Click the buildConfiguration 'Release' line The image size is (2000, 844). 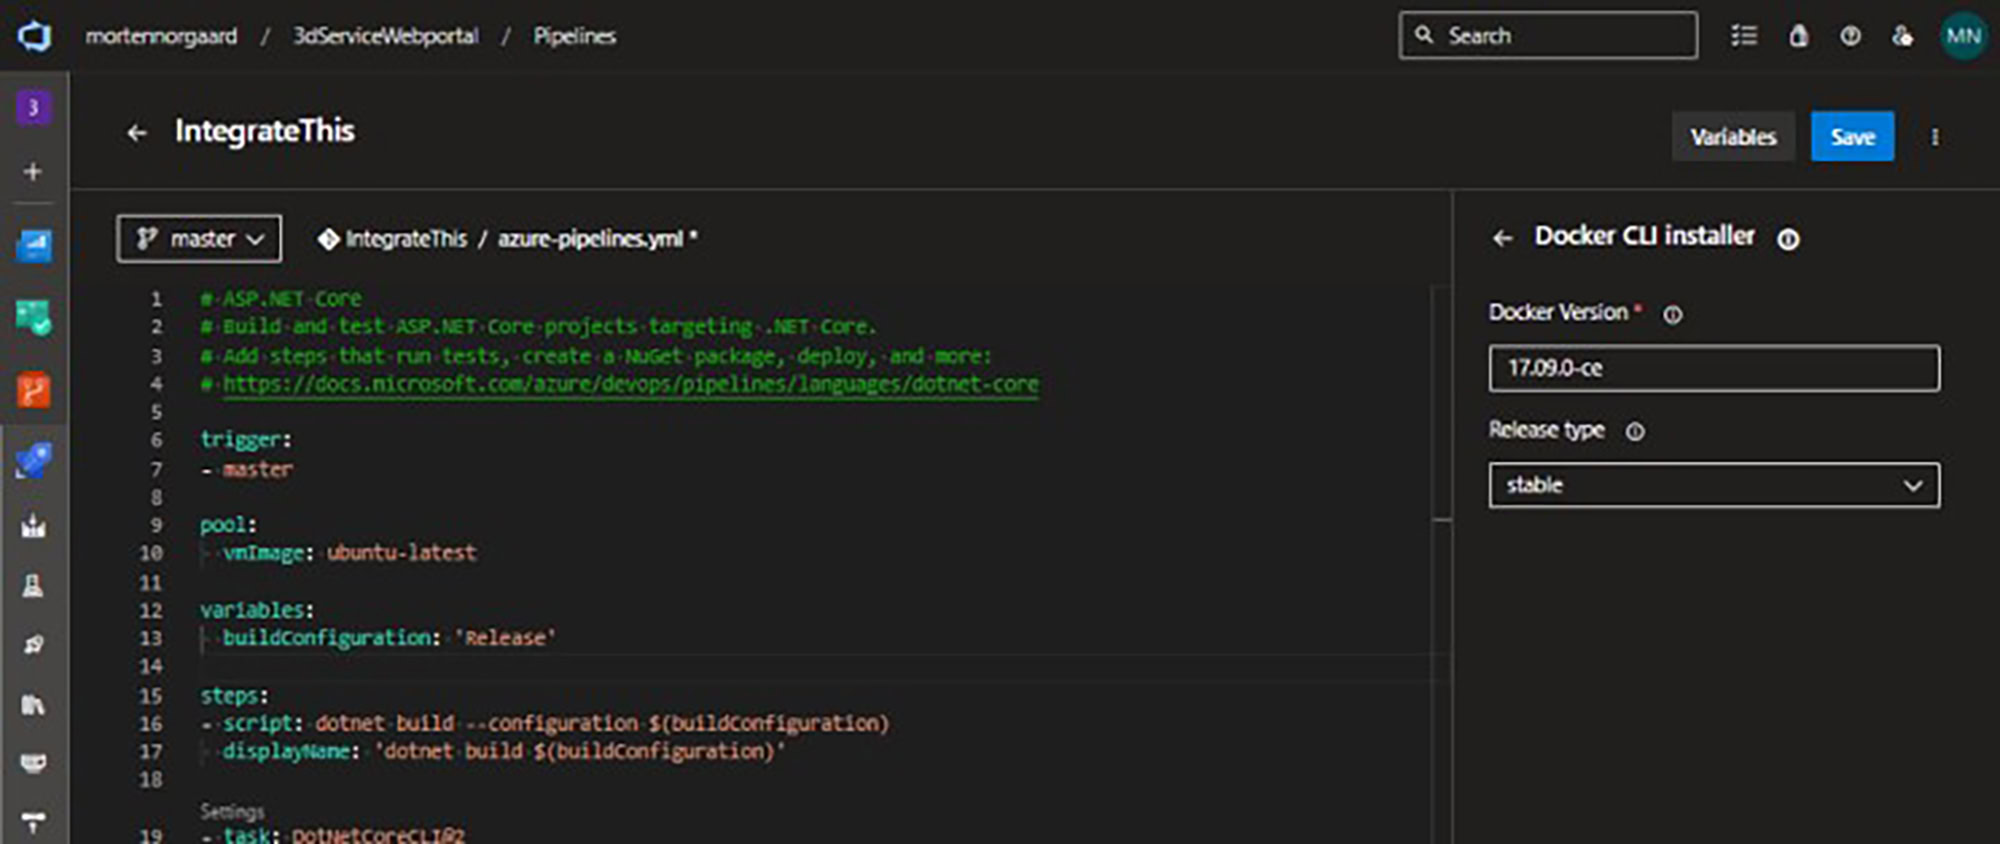[389, 638]
